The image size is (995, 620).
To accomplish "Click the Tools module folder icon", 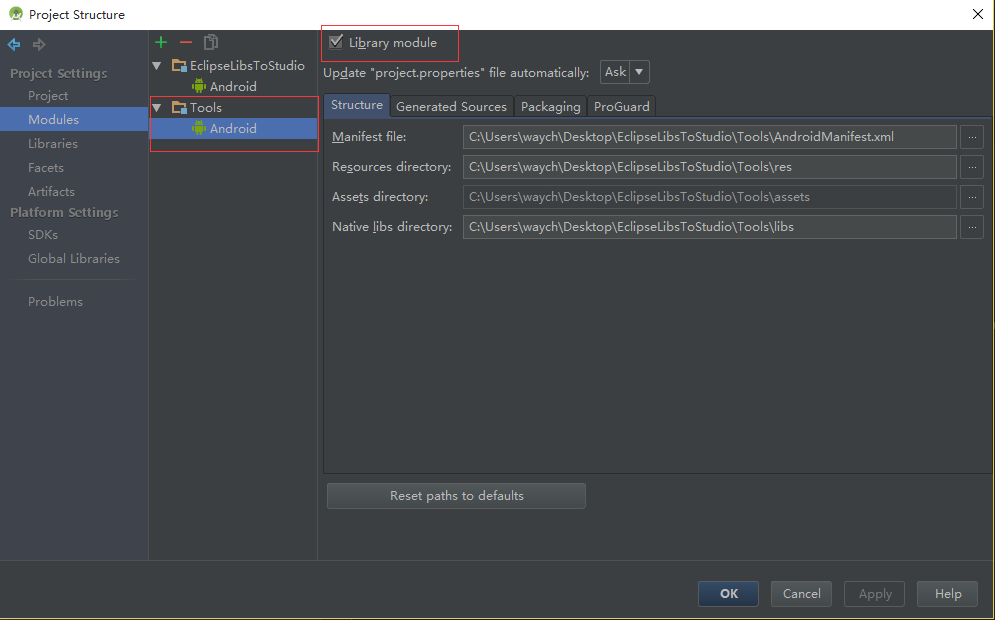I will pyautogui.click(x=180, y=108).
